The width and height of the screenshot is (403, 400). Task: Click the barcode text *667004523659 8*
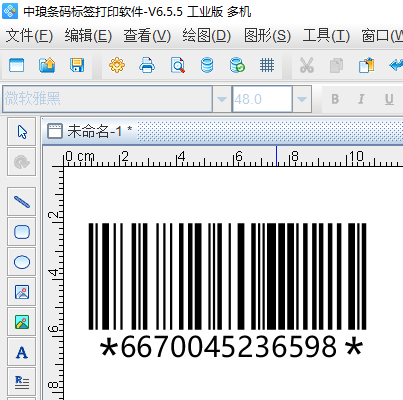coord(231,347)
